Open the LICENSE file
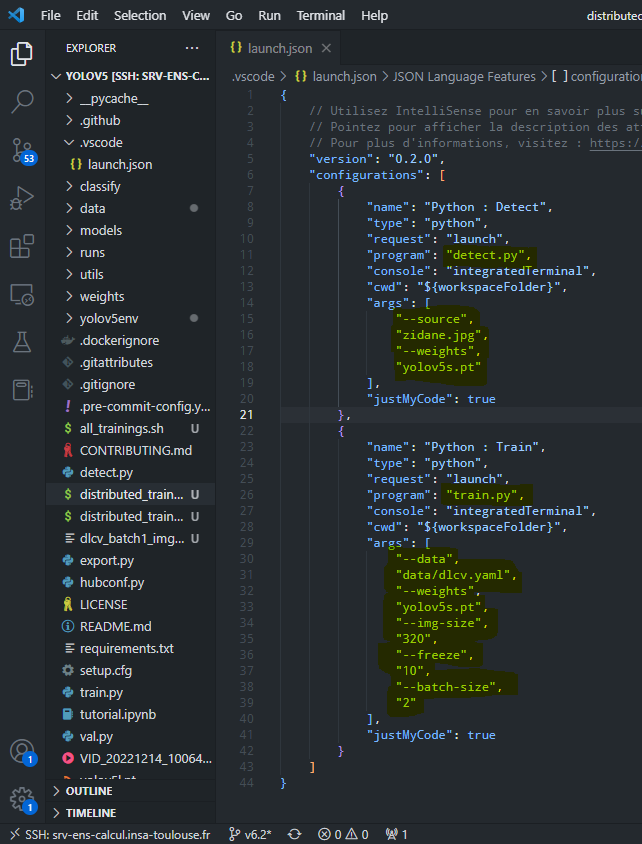The image size is (642, 844). (x=131, y=604)
